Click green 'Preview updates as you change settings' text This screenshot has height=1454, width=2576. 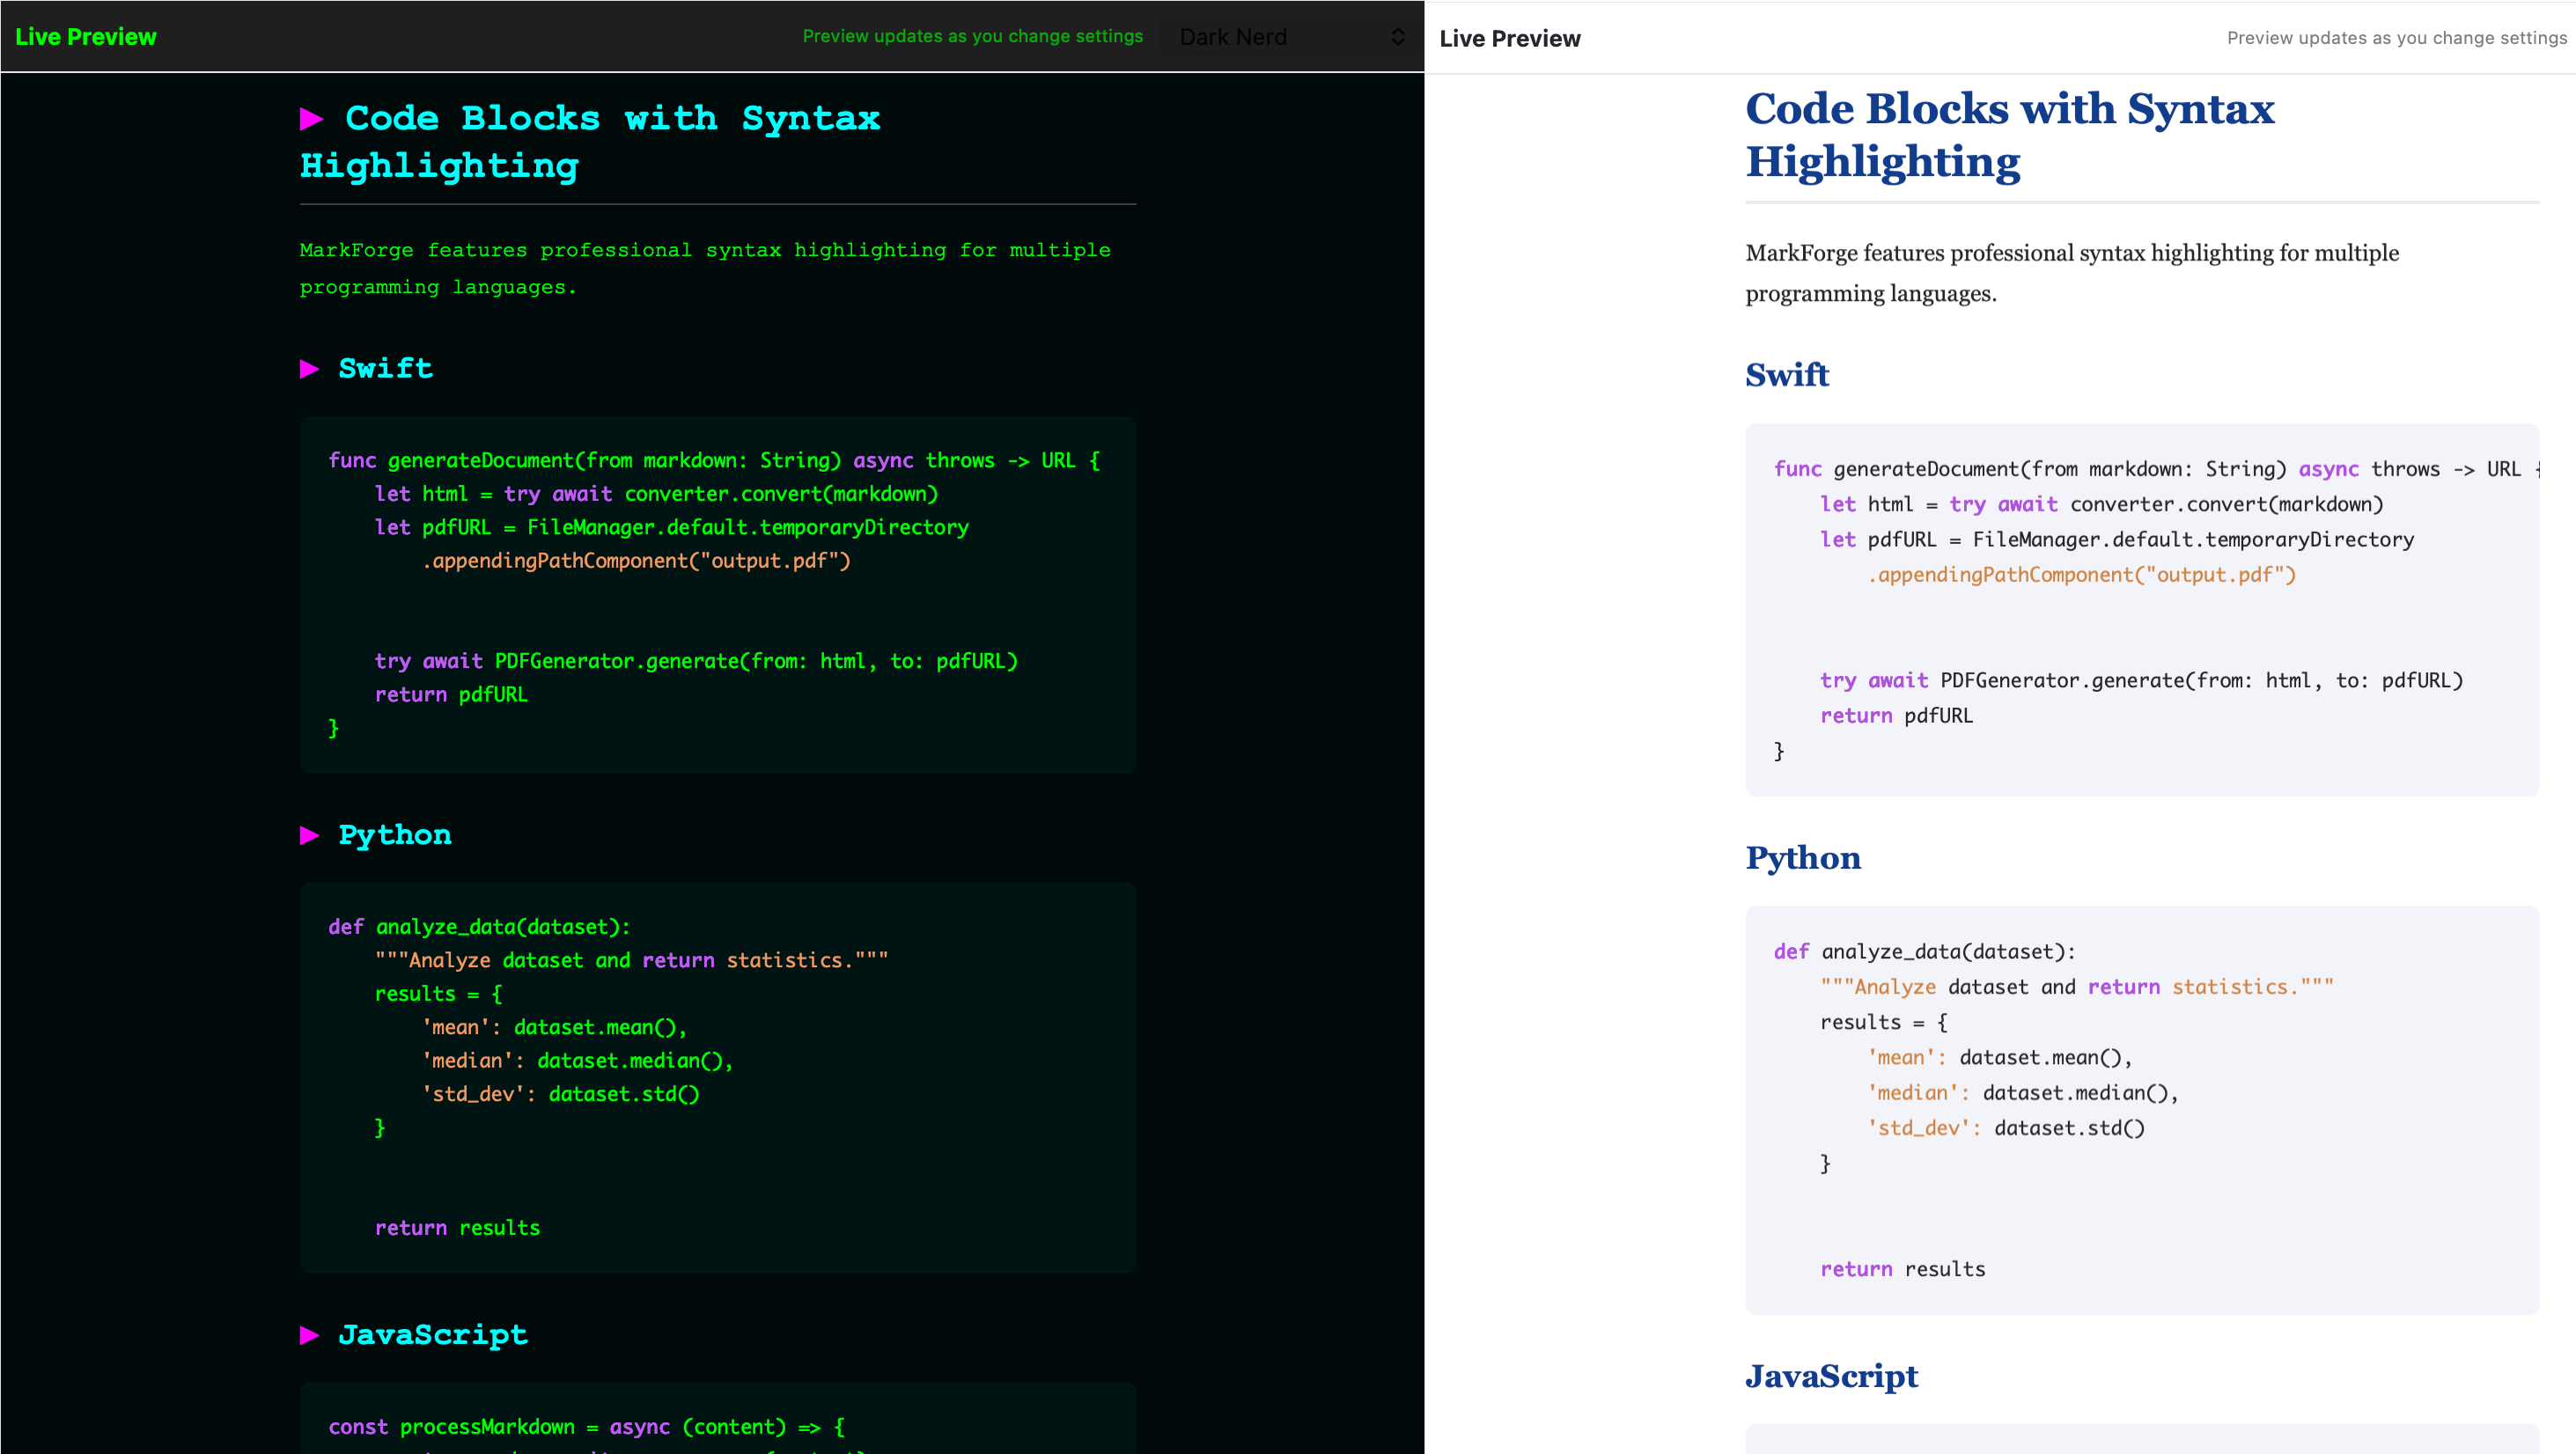click(972, 36)
